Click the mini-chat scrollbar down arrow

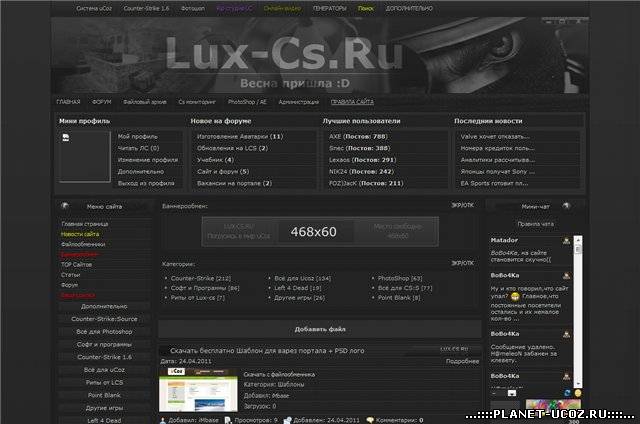coord(578,384)
